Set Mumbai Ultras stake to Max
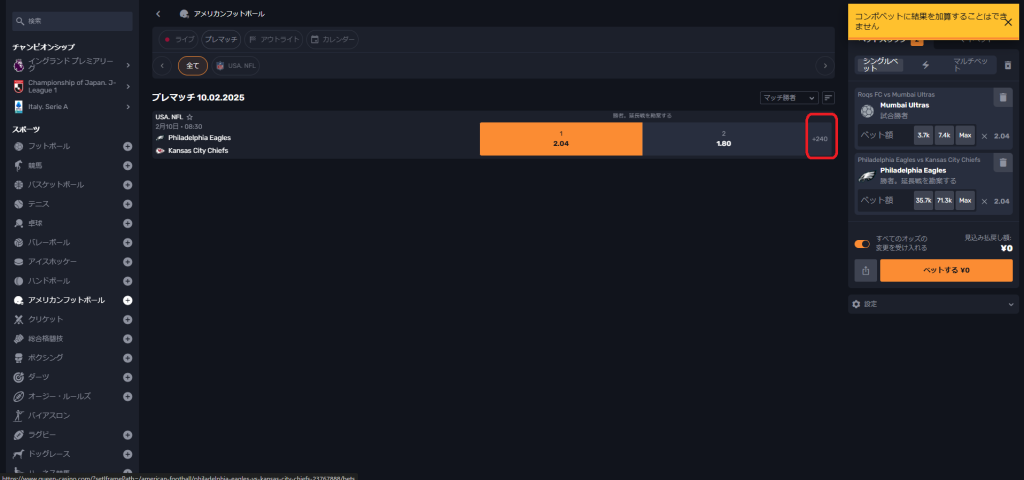The height and width of the screenshot is (480, 1024). coord(965,136)
